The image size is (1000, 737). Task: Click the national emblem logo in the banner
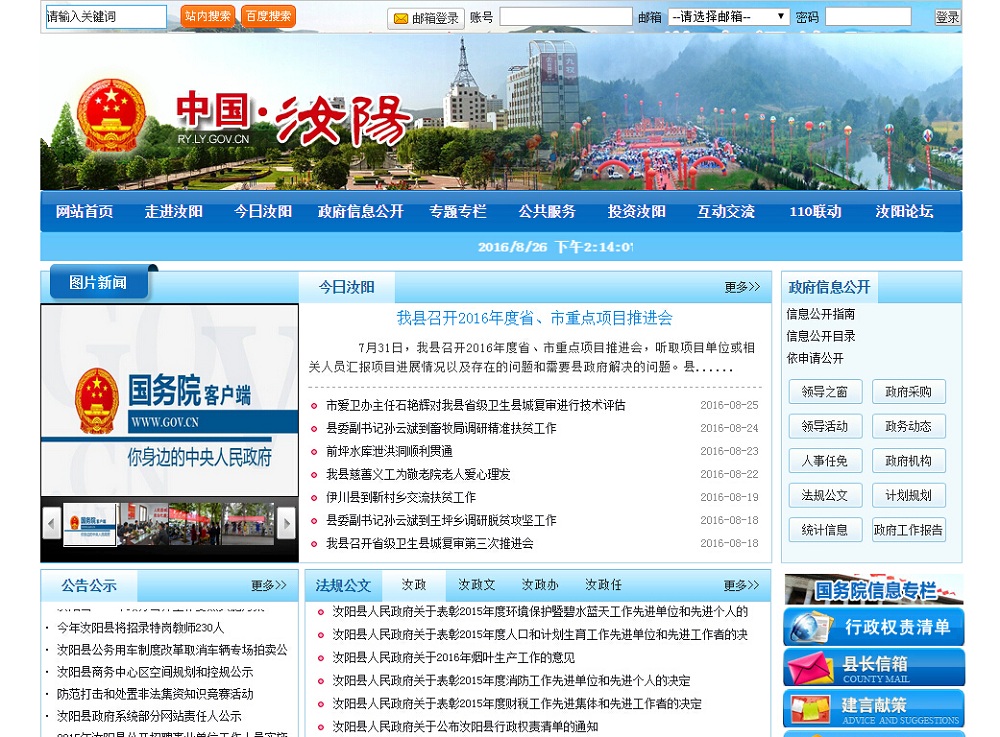click(111, 116)
